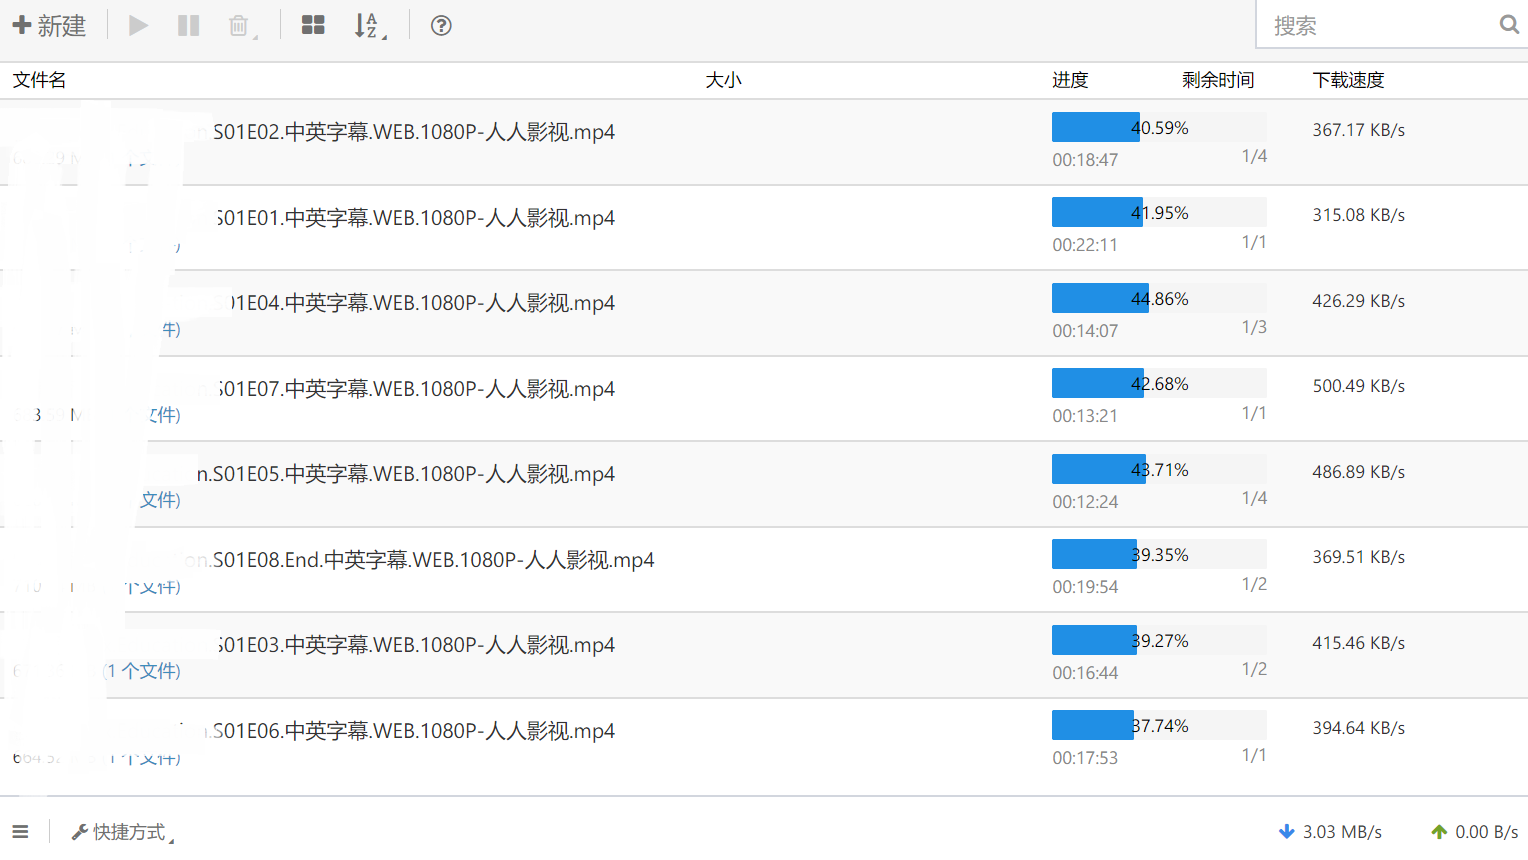Viewport: 1528px width, 860px height.
Task: Click the 426.29 KB/s speed value
Action: 1359,301
